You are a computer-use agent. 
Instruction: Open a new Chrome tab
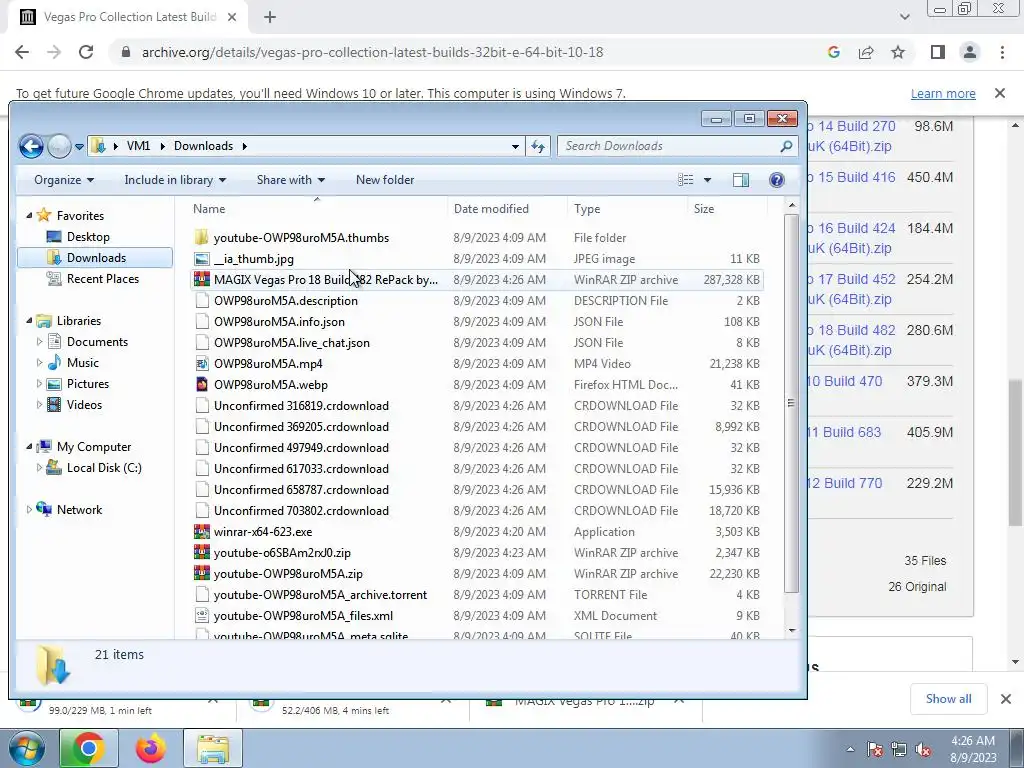[270, 18]
